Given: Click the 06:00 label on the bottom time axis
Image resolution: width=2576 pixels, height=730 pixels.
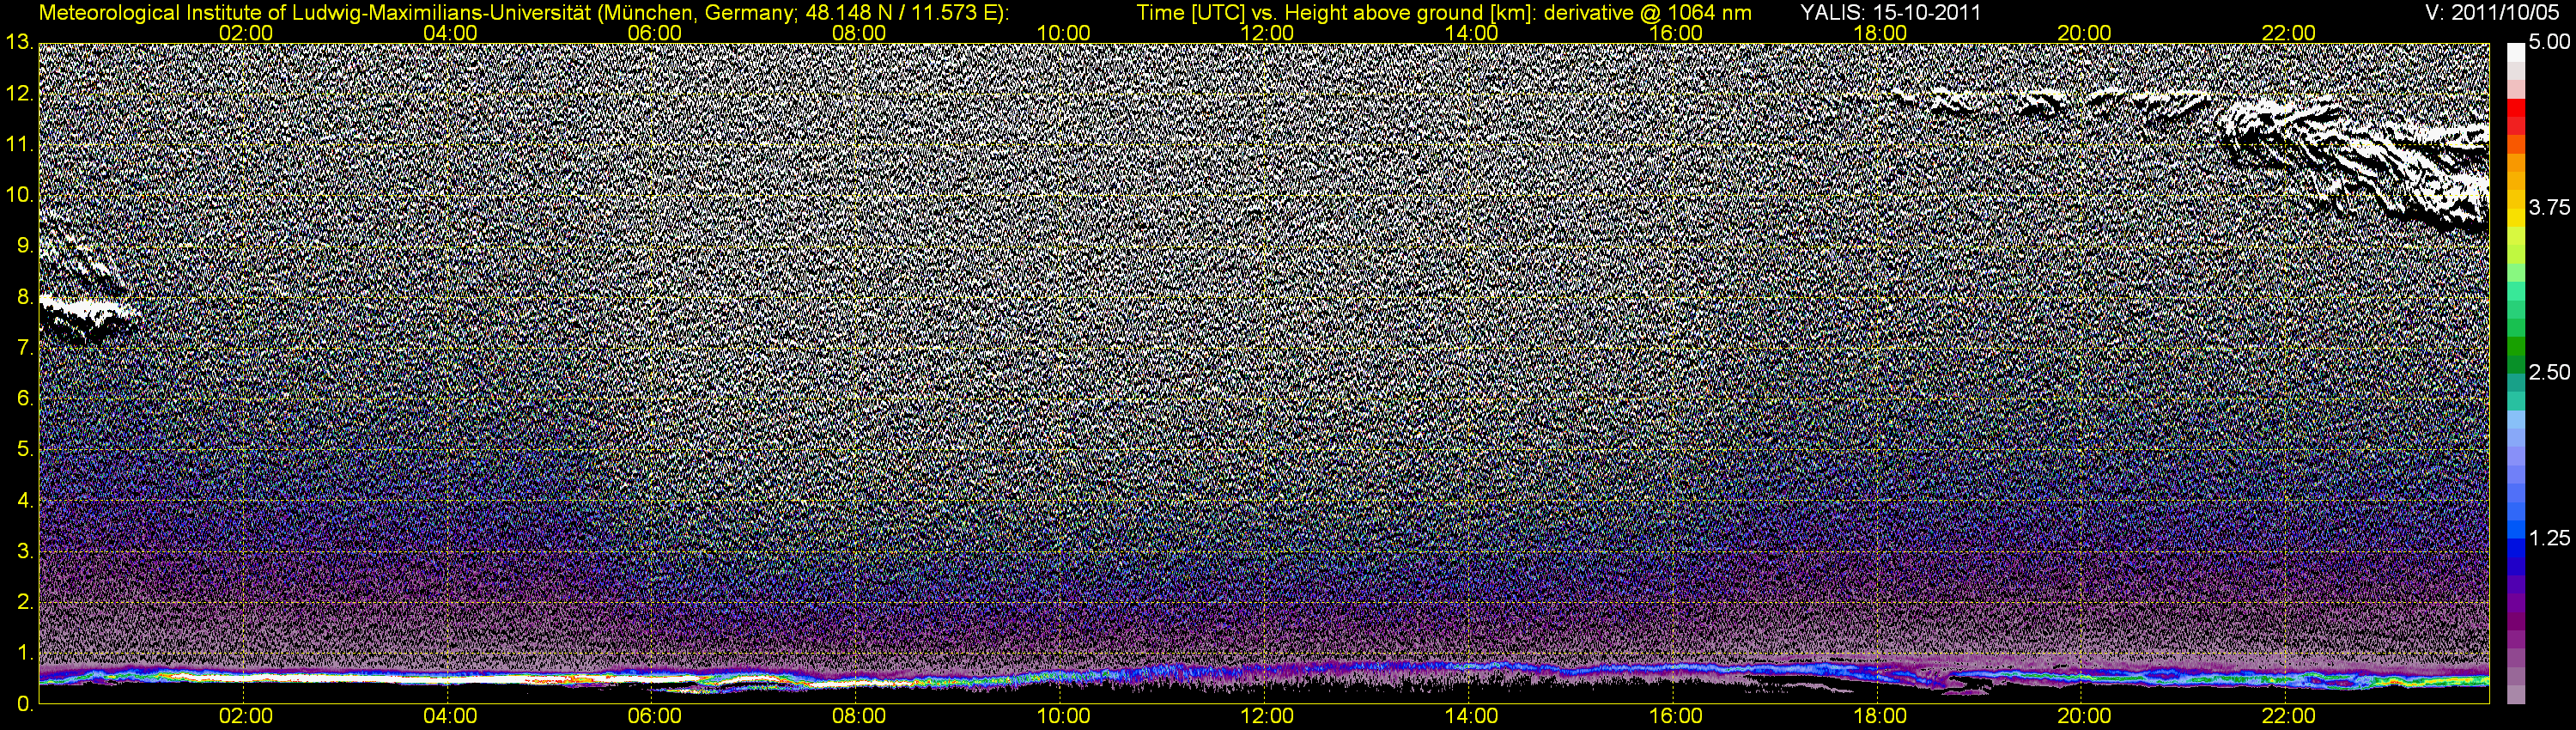Looking at the screenshot, I should coord(654,717).
